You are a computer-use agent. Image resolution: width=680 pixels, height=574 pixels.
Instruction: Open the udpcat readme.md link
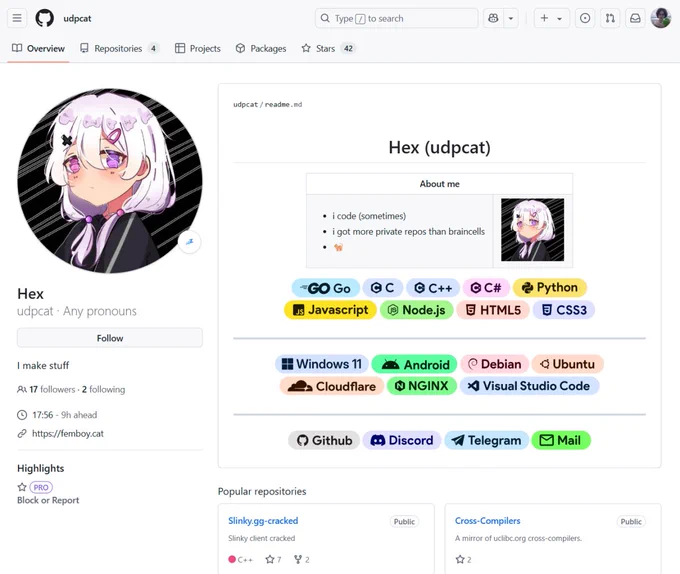[268, 104]
